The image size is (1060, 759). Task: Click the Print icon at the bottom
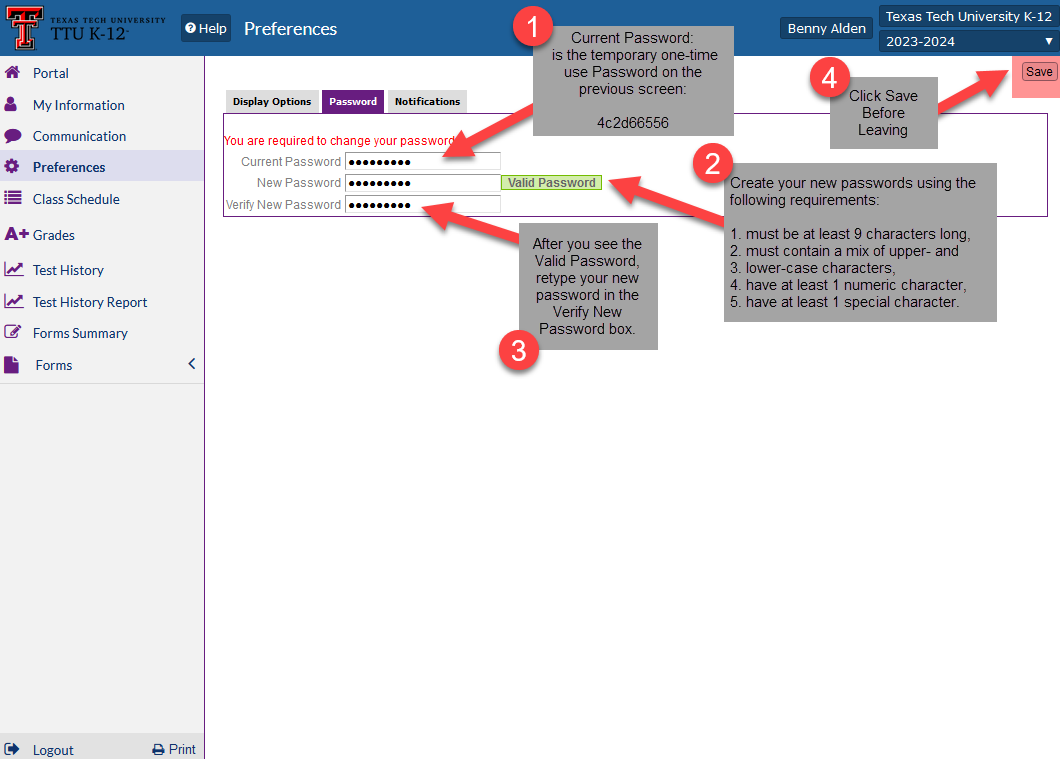click(158, 748)
